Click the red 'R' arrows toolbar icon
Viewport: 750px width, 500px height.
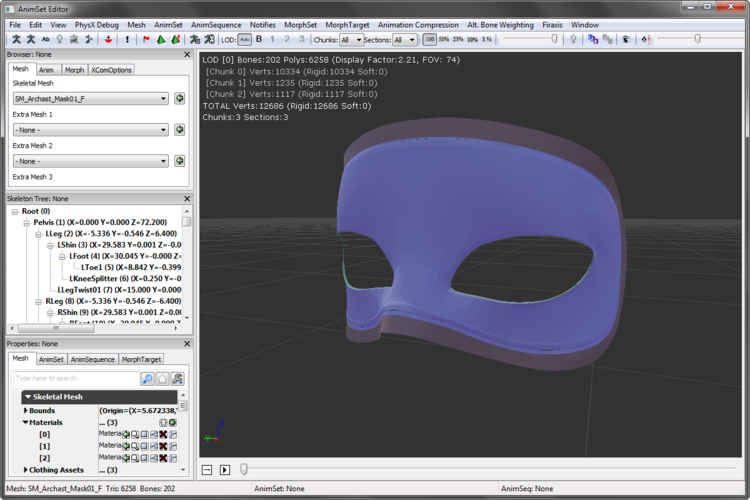click(x=646, y=39)
